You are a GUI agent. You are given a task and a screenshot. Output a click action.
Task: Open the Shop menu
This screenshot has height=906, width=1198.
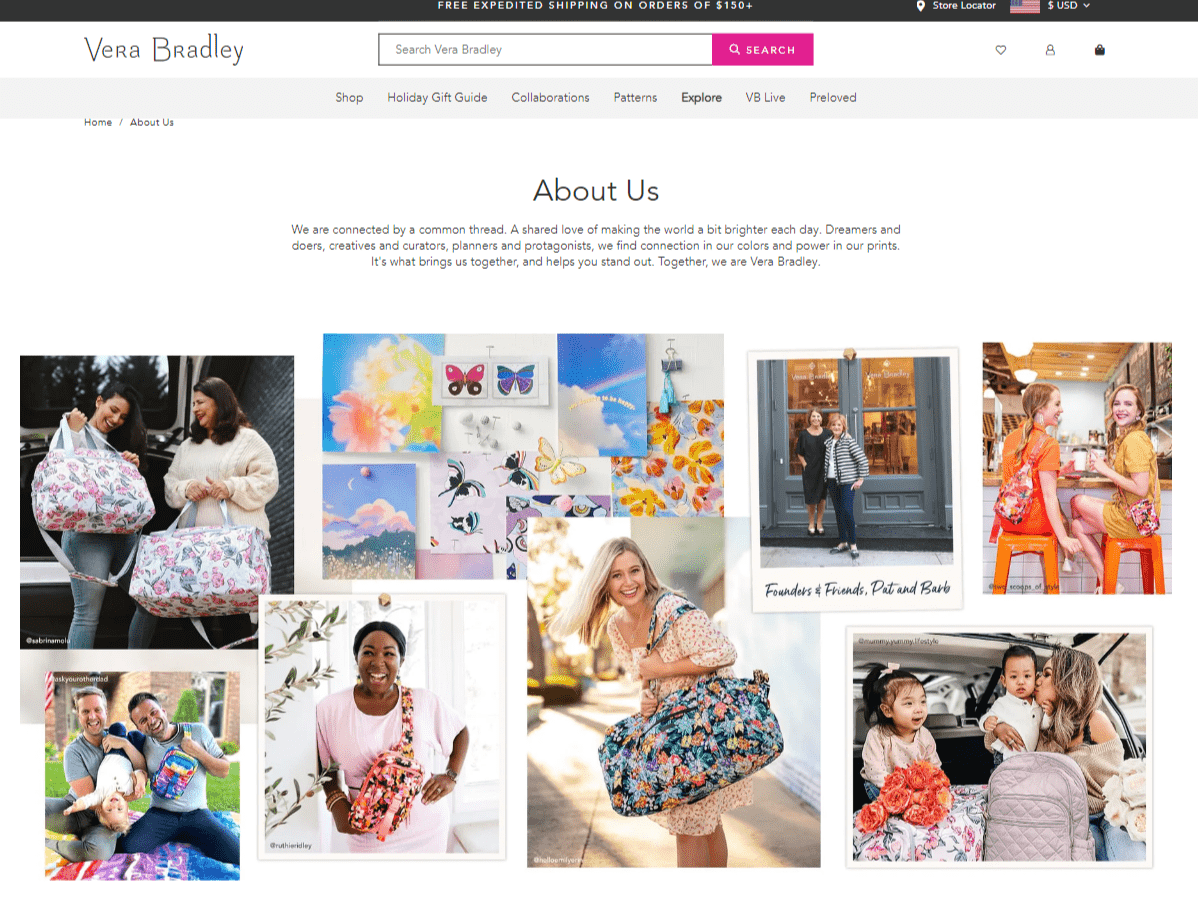tap(349, 98)
